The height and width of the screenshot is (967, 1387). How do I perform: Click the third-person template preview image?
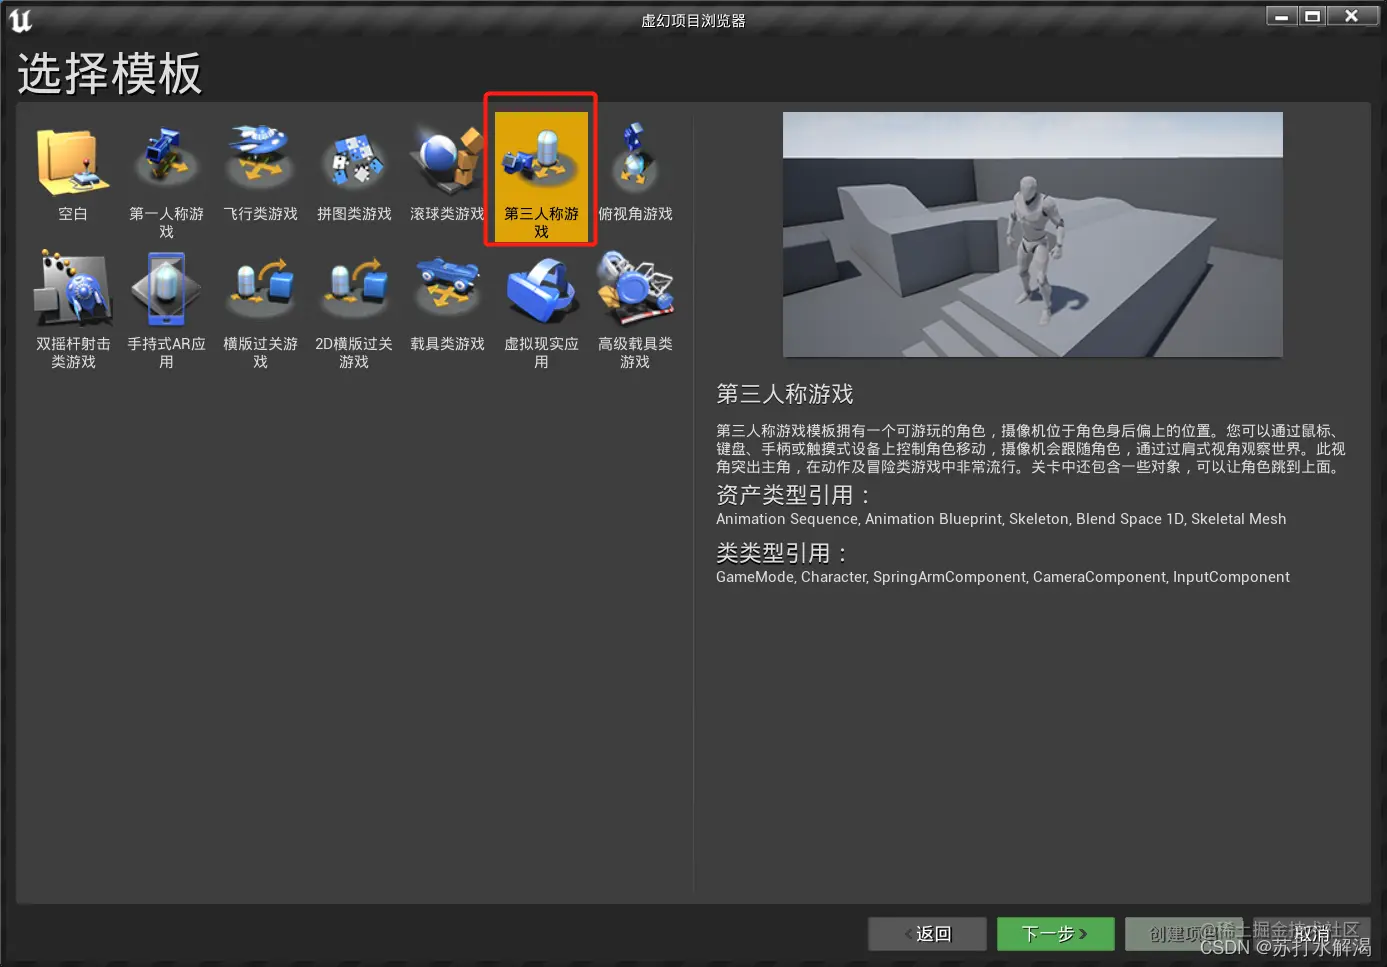1033,234
